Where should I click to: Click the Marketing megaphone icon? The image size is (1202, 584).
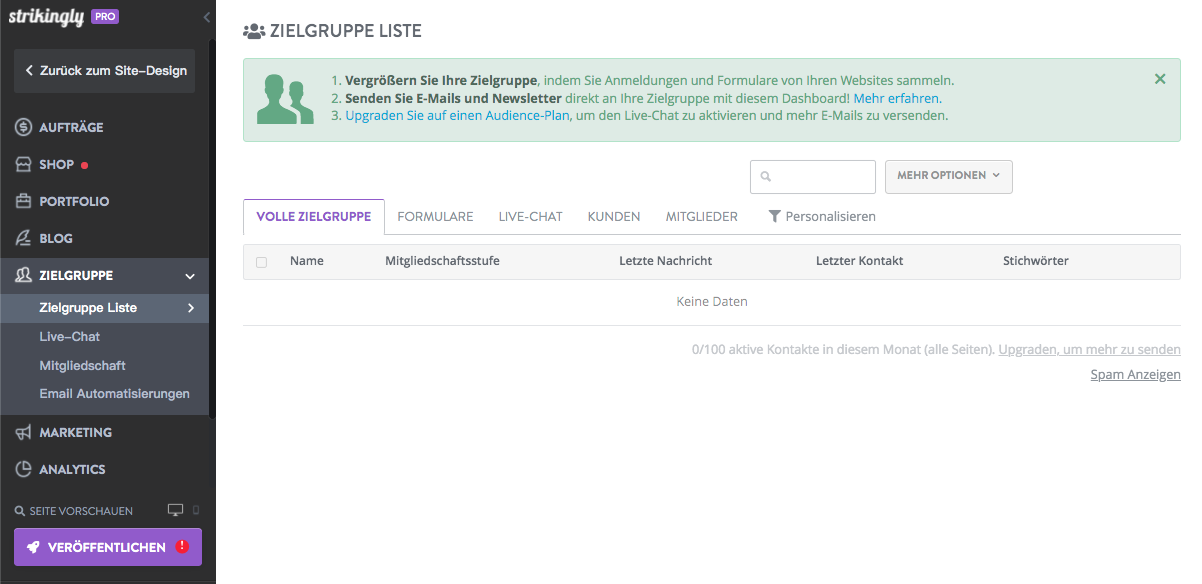(x=24, y=433)
